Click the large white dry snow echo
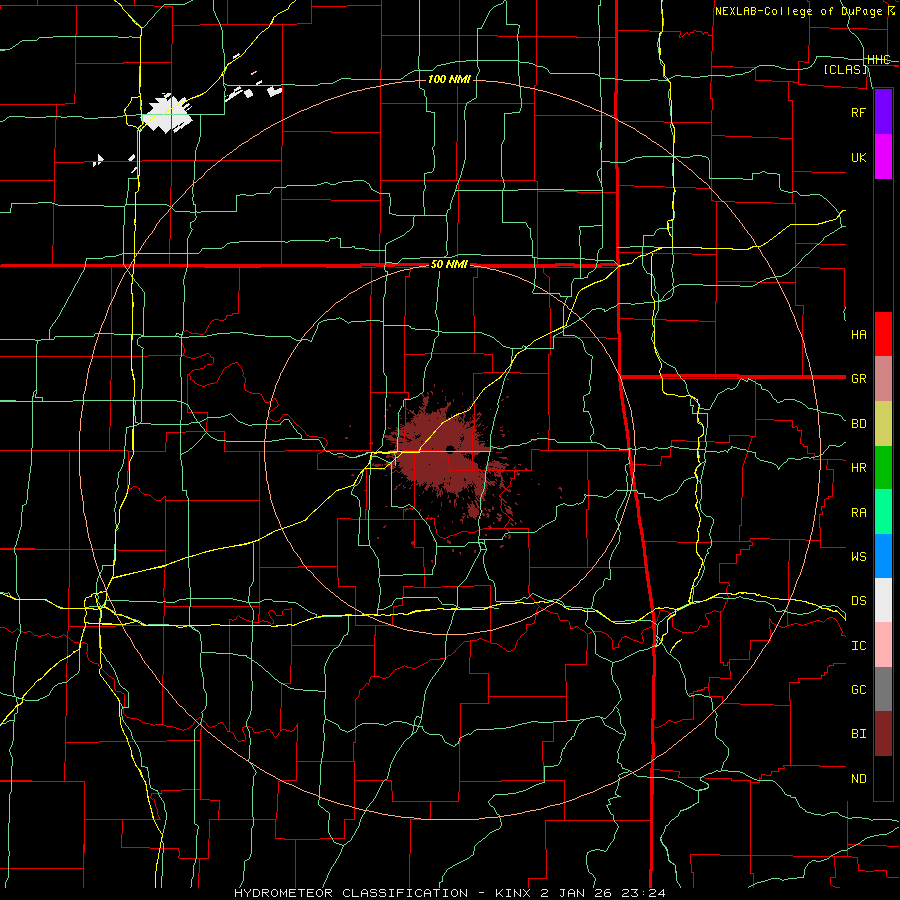The width and height of the screenshot is (900, 900). [x=167, y=113]
